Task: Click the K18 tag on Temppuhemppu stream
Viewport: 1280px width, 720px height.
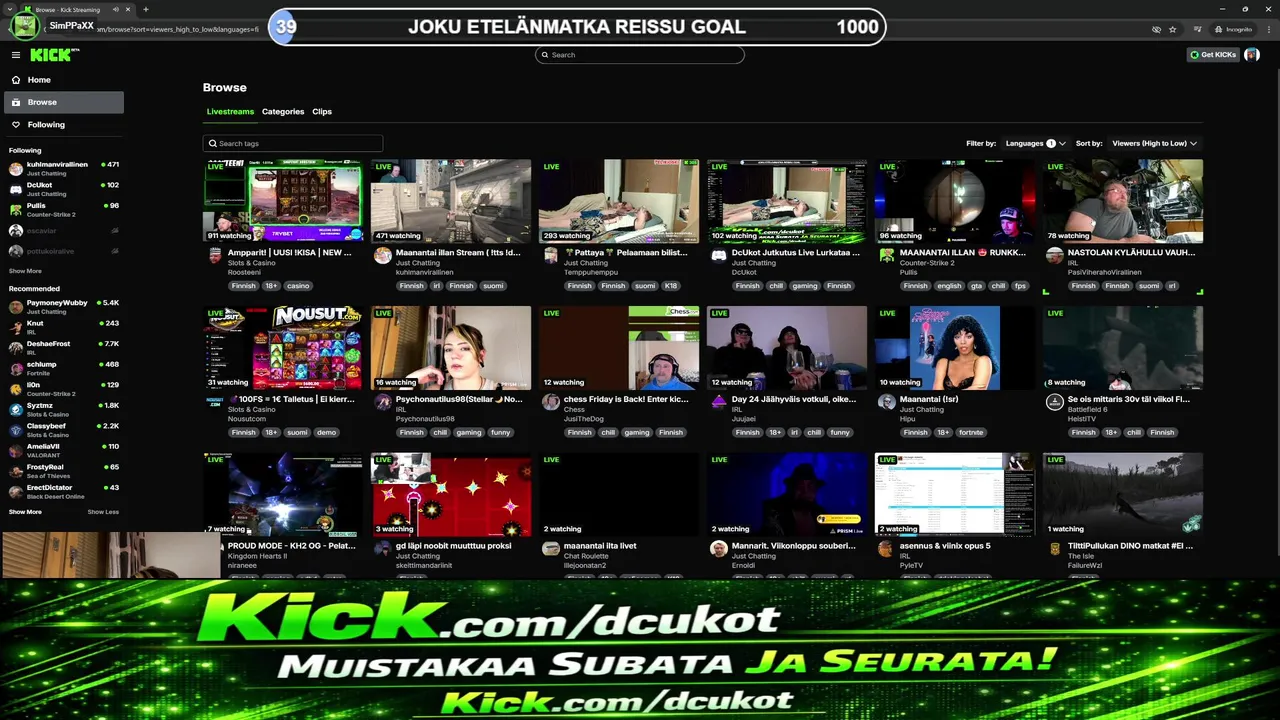Action: coord(671,286)
